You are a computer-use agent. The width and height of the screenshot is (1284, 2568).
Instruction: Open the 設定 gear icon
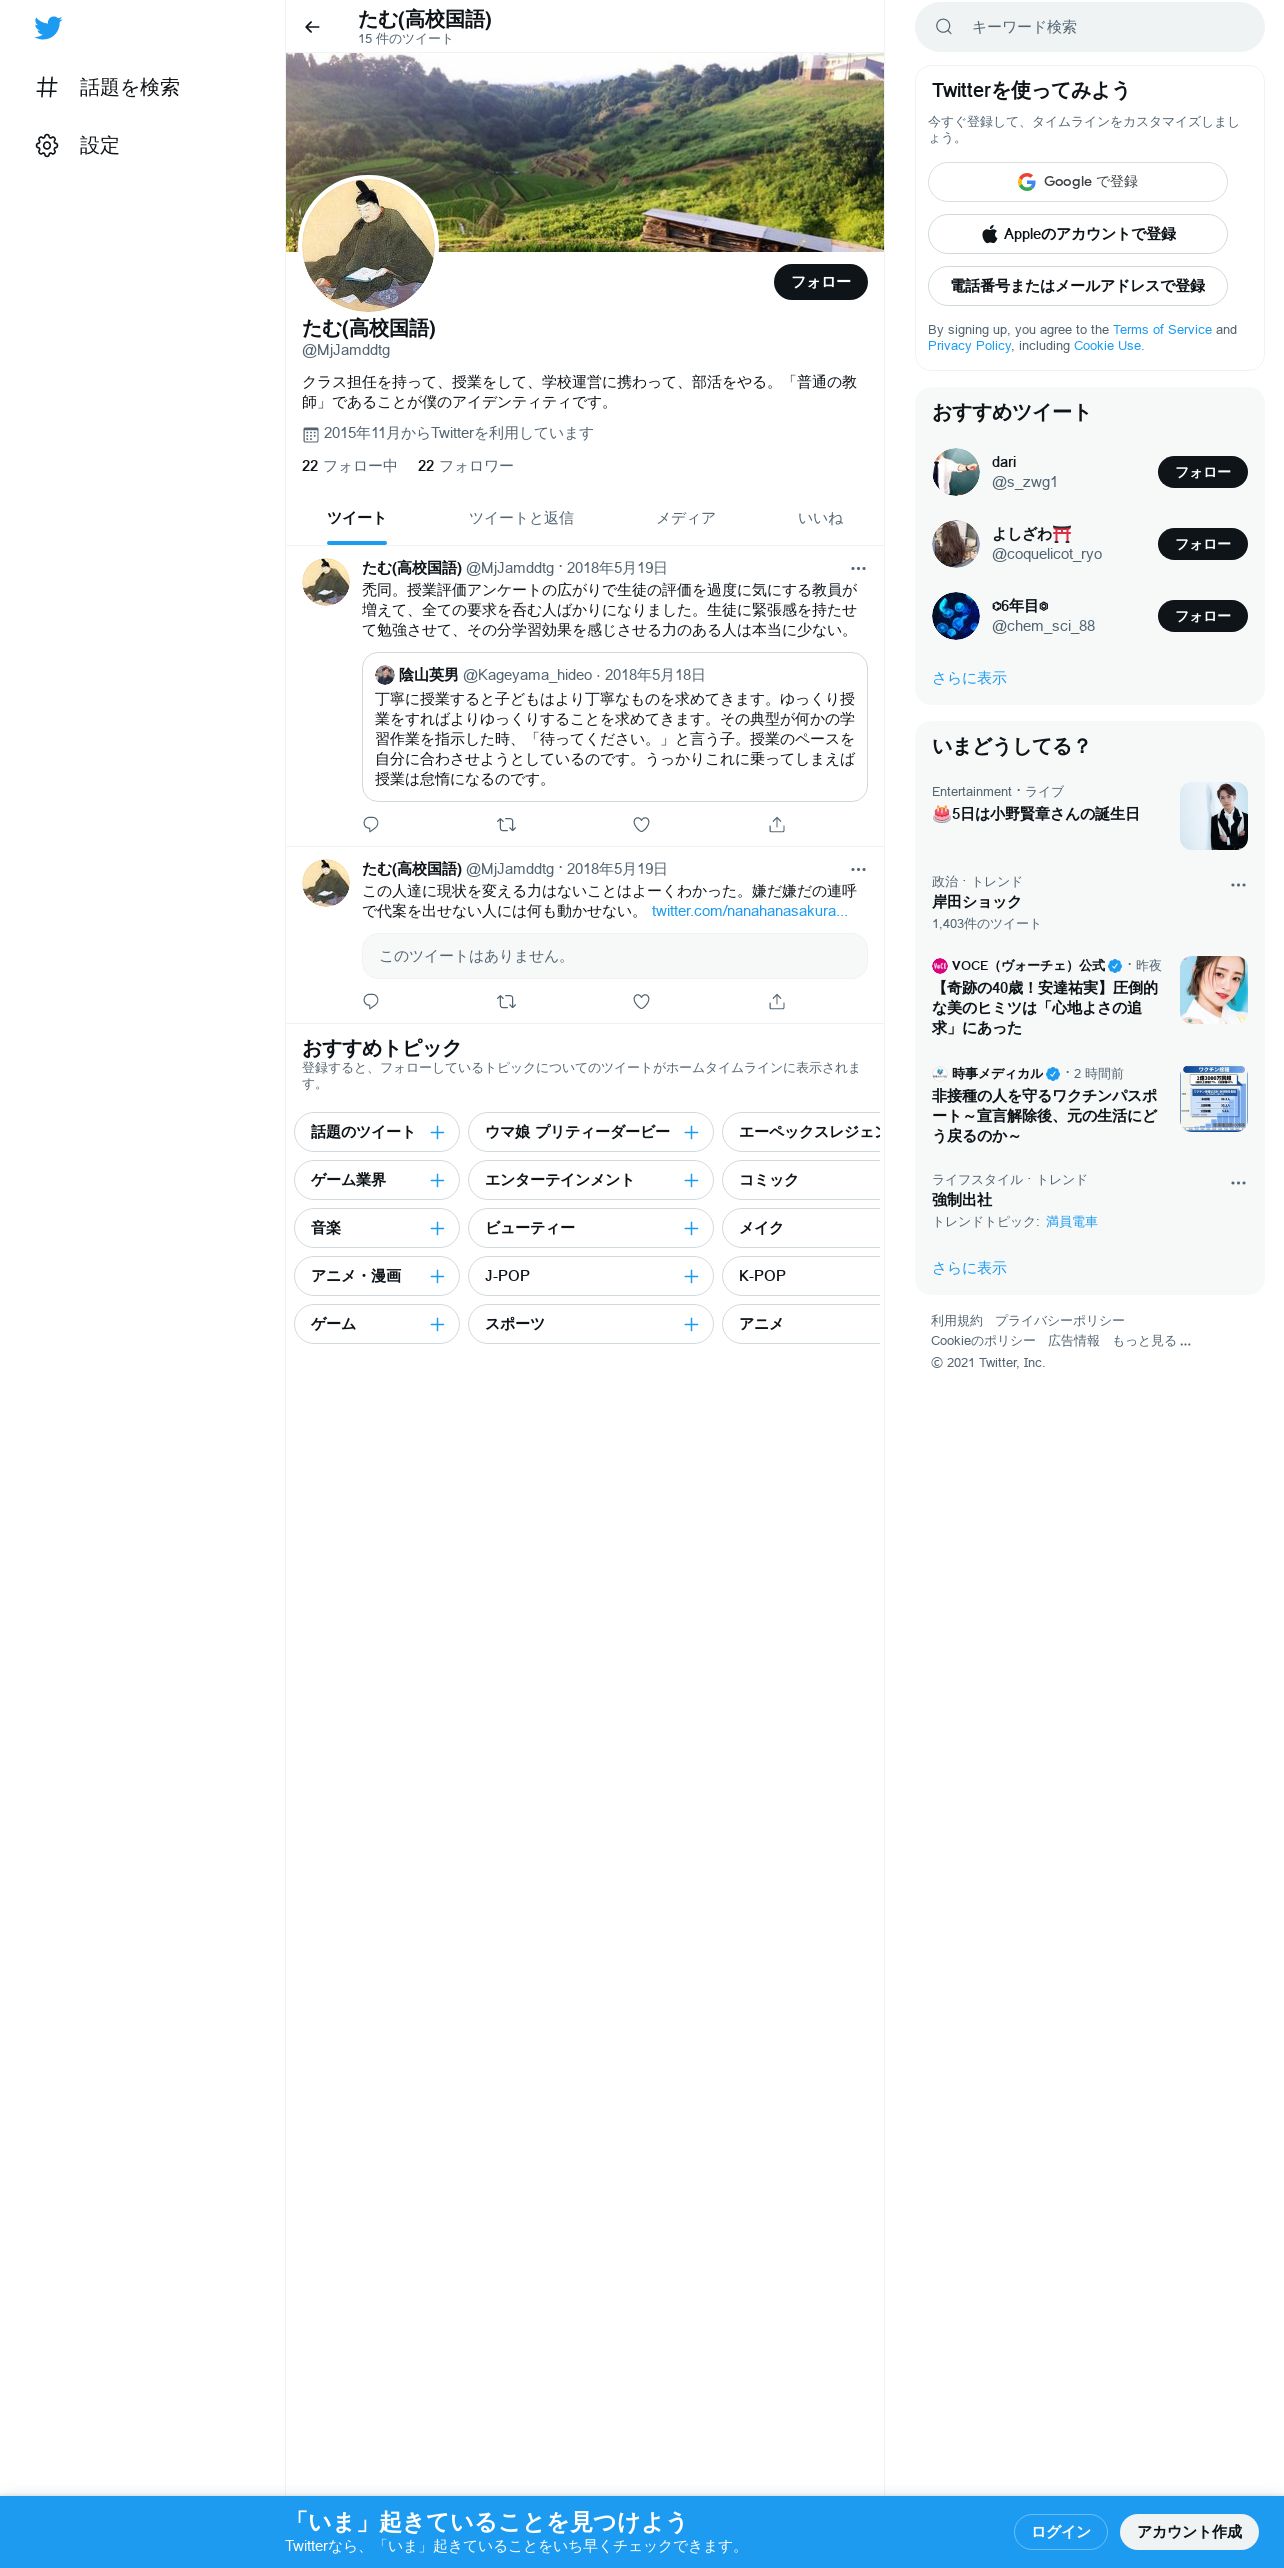point(47,145)
